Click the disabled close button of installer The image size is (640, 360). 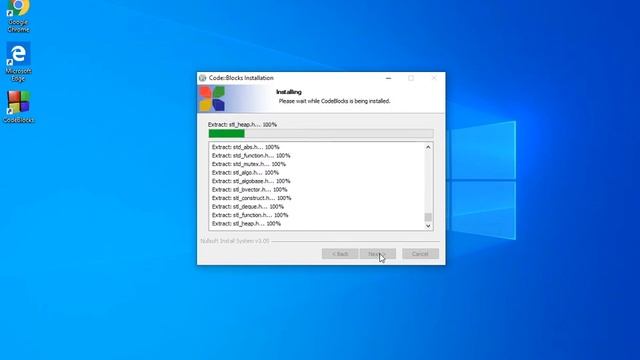coord(434,78)
